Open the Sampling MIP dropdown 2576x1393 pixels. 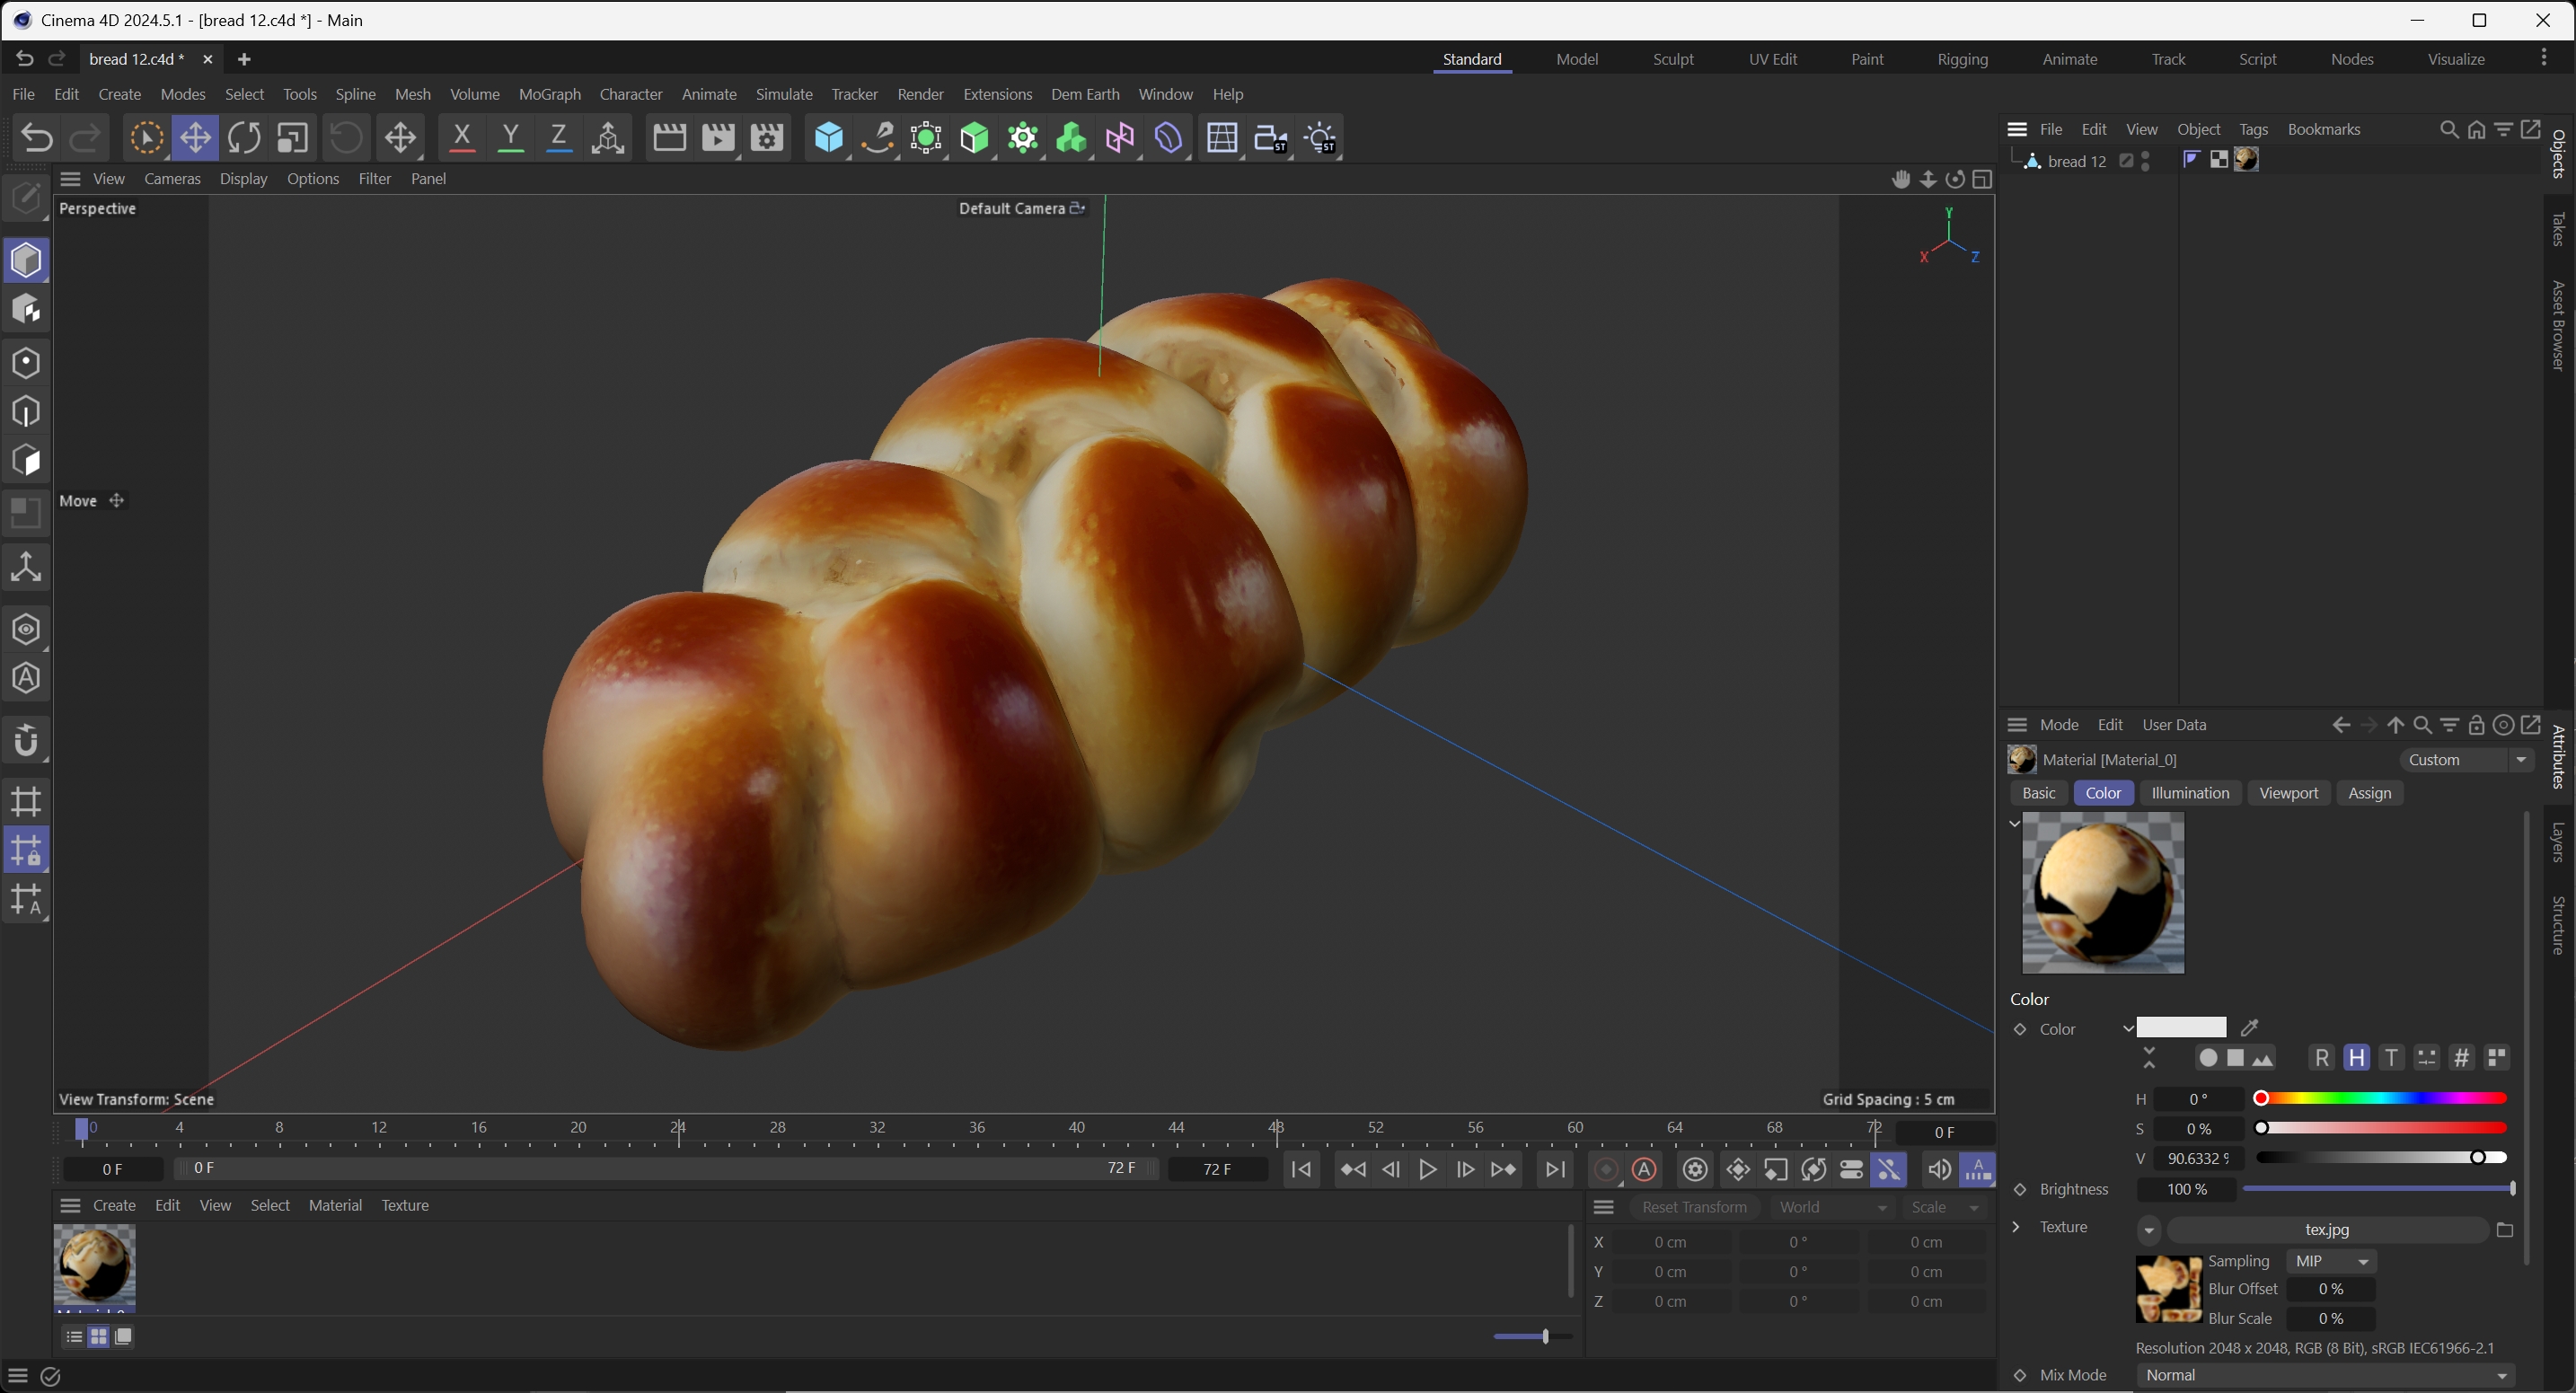coord(2331,1261)
